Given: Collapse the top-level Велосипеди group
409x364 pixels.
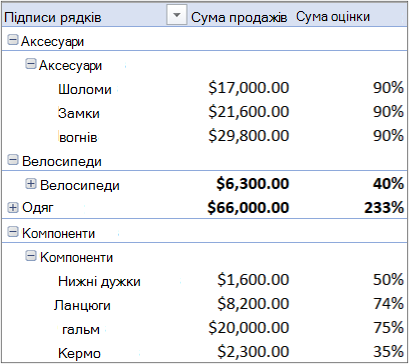Looking at the screenshot, I should tap(12, 160).
